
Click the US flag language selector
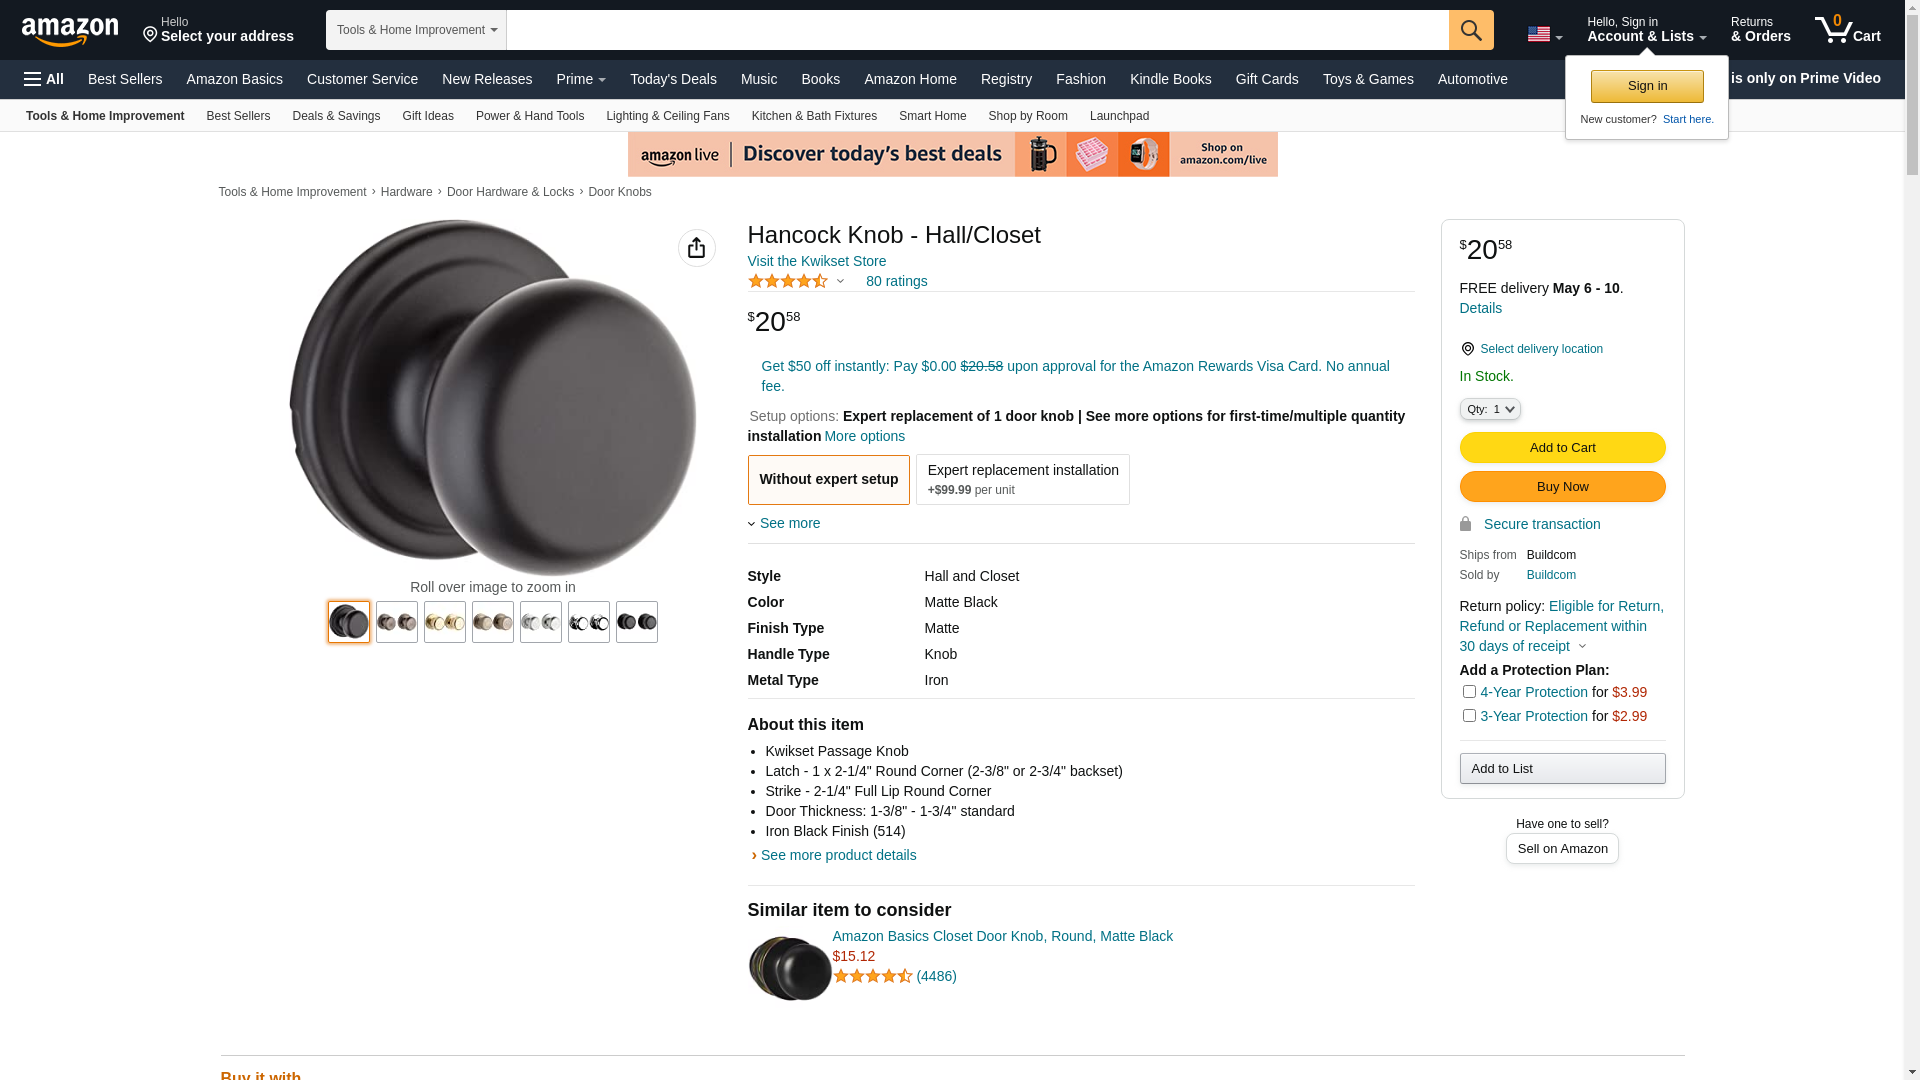tap(1545, 35)
